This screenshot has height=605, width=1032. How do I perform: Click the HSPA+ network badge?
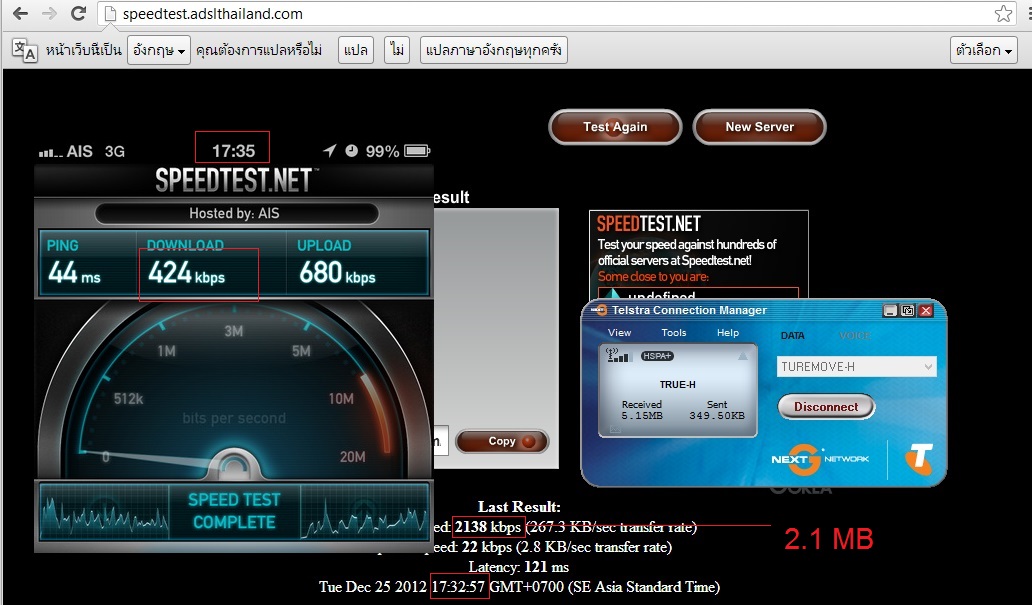[657, 356]
